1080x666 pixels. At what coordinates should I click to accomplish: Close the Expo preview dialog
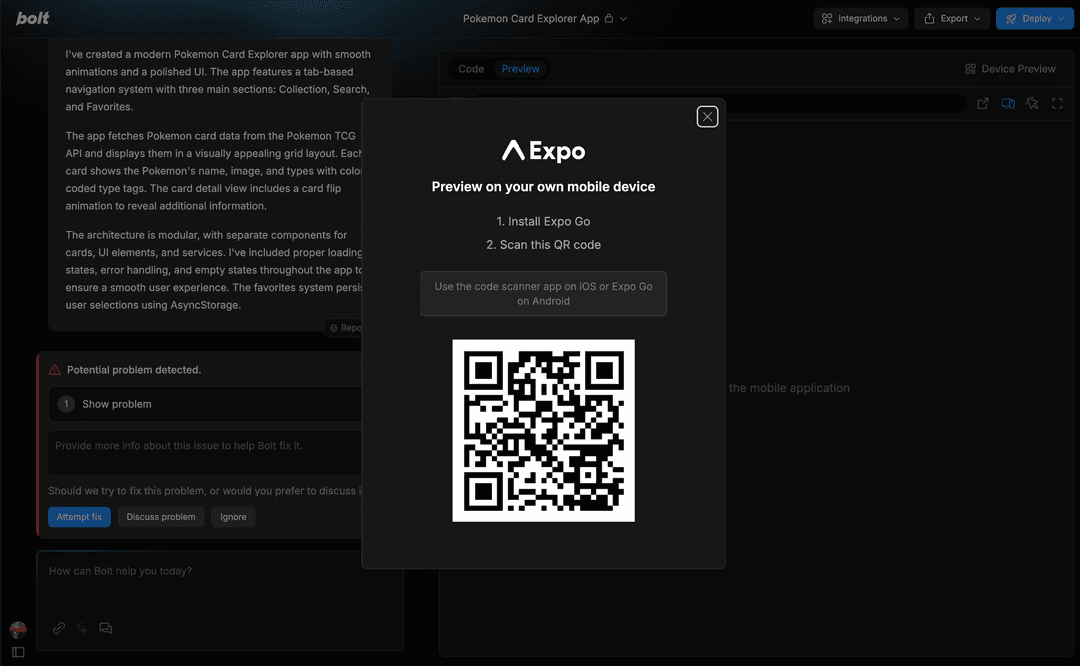point(707,116)
